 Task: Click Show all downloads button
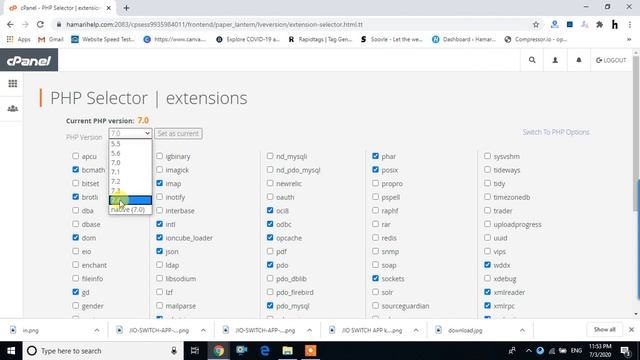(x=604, y=329)
